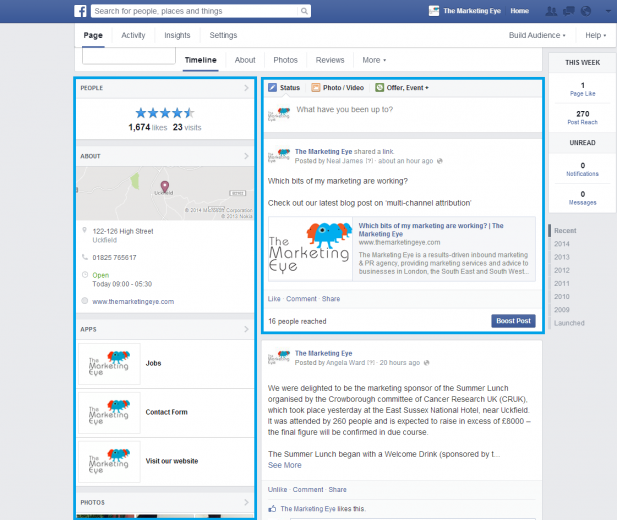This screenshot has height=520, width=617.
Task: Click page avatar on shared link post
Action: point(279,155)
